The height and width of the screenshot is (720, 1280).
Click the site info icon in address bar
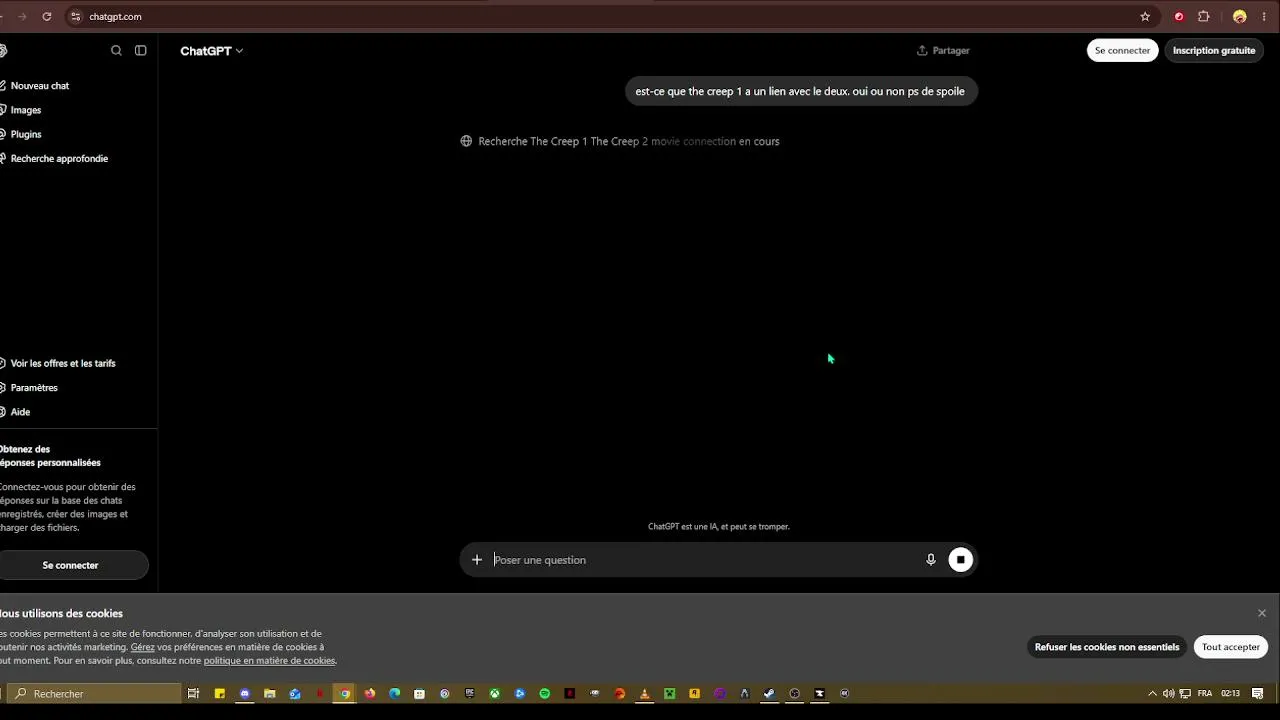coord(75,16)
